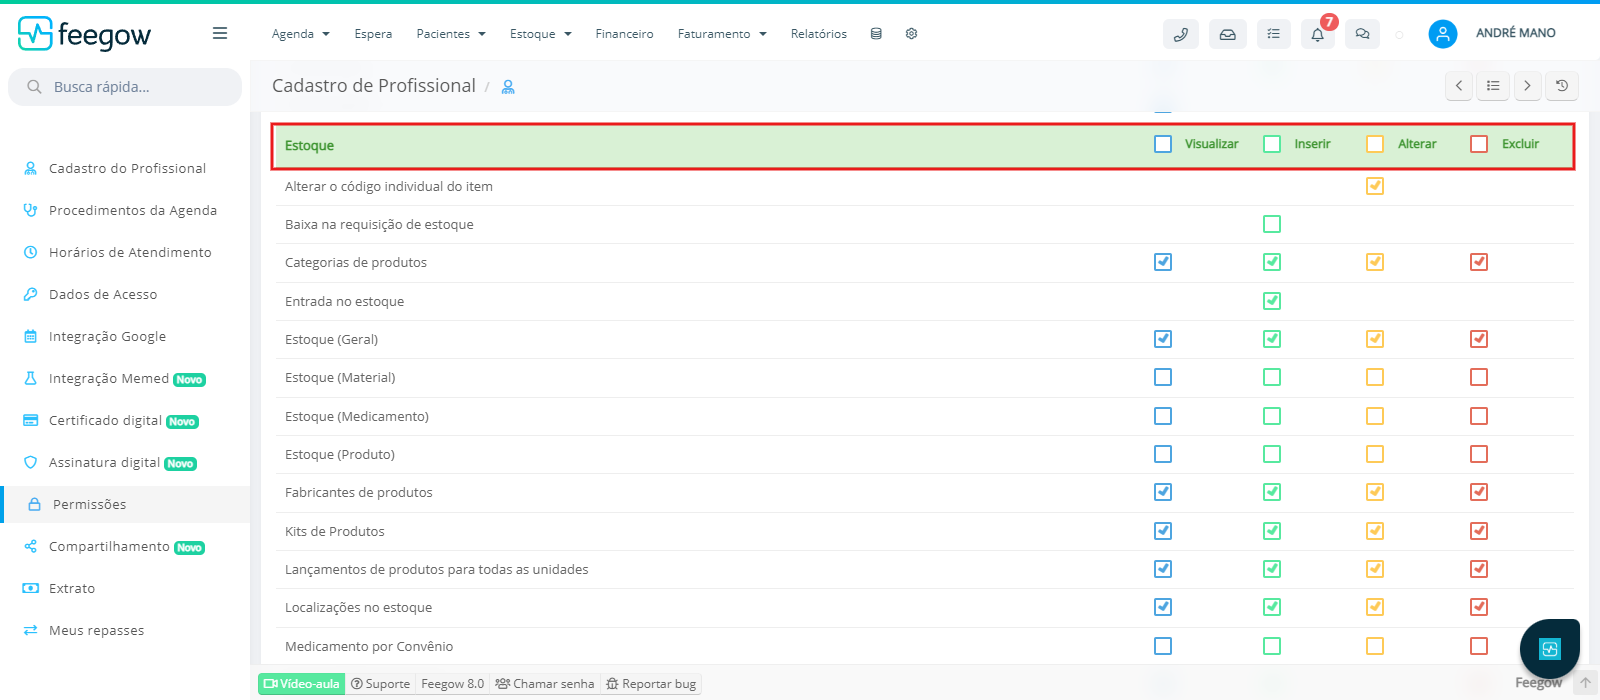This screenshot has width=1600, height=700.
Task: Open the inbox tray icon
Action: pos(1227,34)
